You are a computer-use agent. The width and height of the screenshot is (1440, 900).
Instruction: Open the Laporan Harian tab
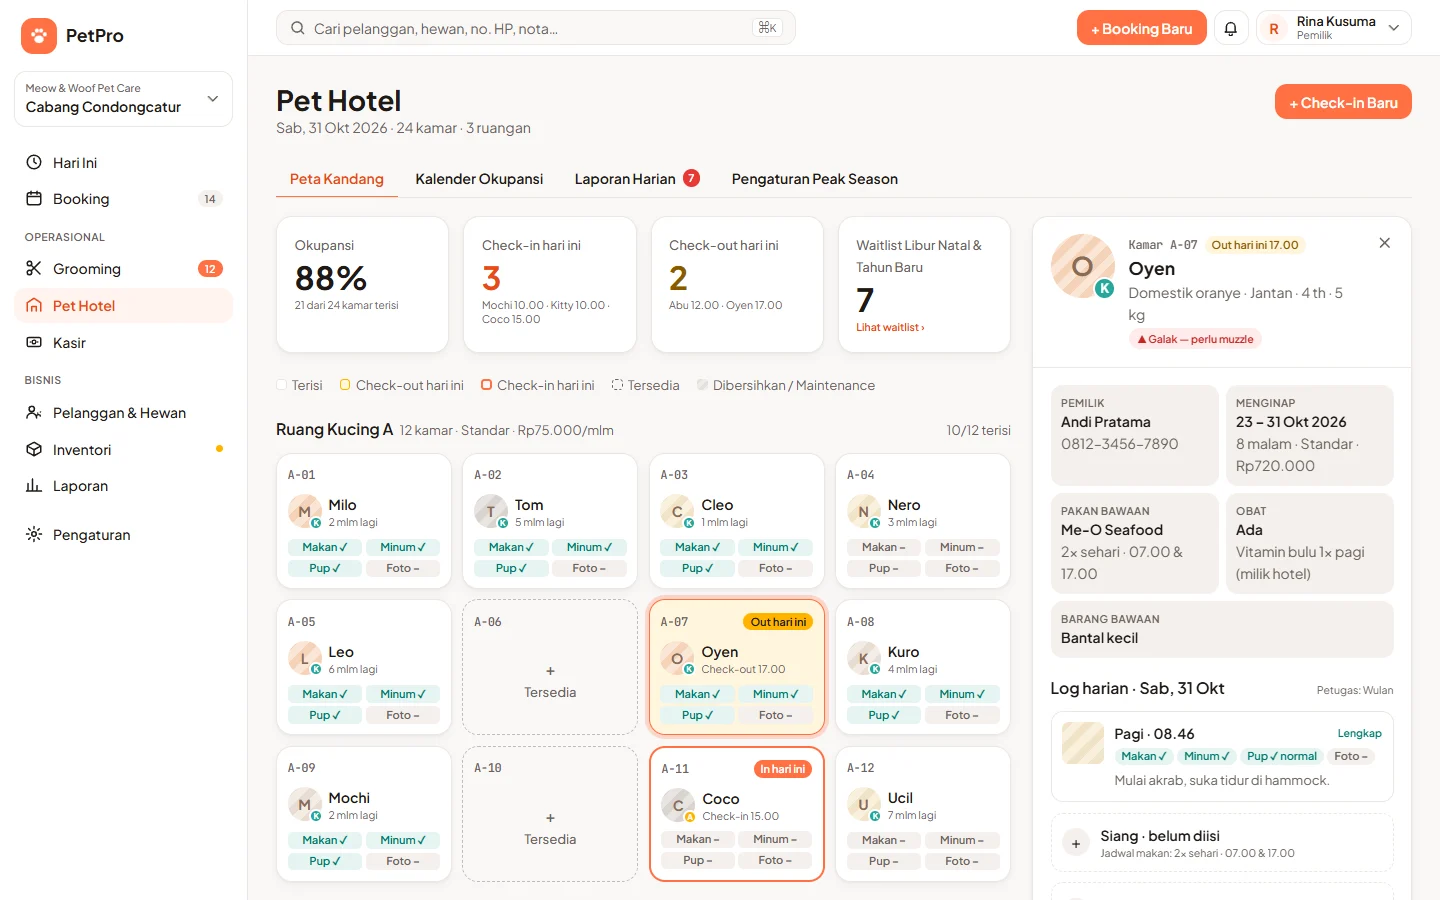(637, 179)
